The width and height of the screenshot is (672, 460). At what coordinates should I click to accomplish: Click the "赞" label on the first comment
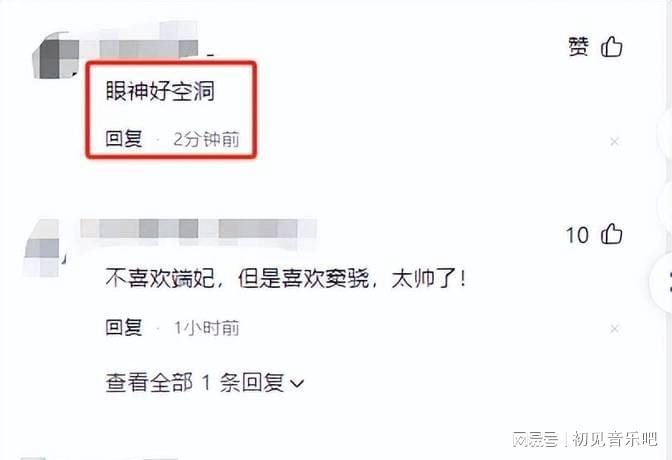(579, 46)
